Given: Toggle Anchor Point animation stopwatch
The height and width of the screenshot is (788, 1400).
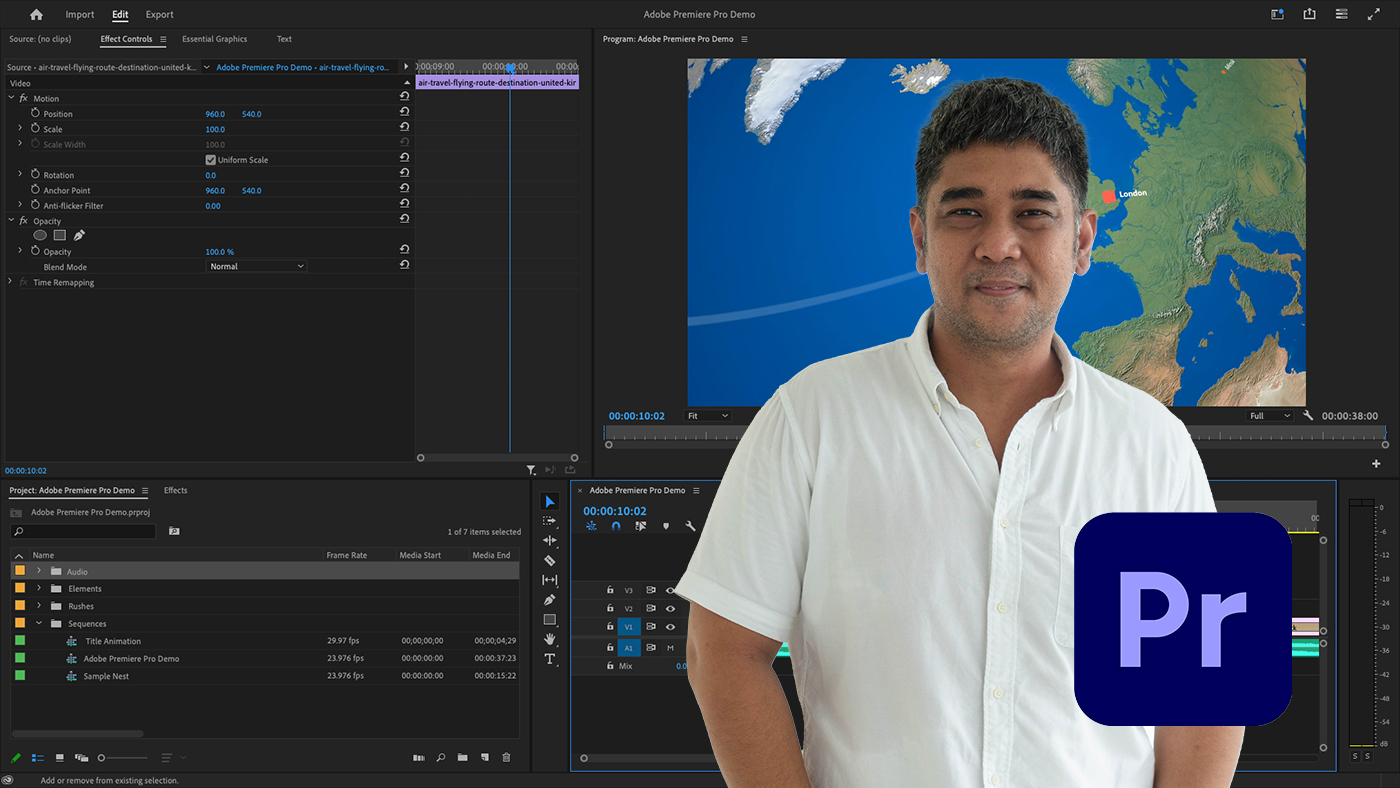Looking at the screenshot, I should [x=35, y=190].
